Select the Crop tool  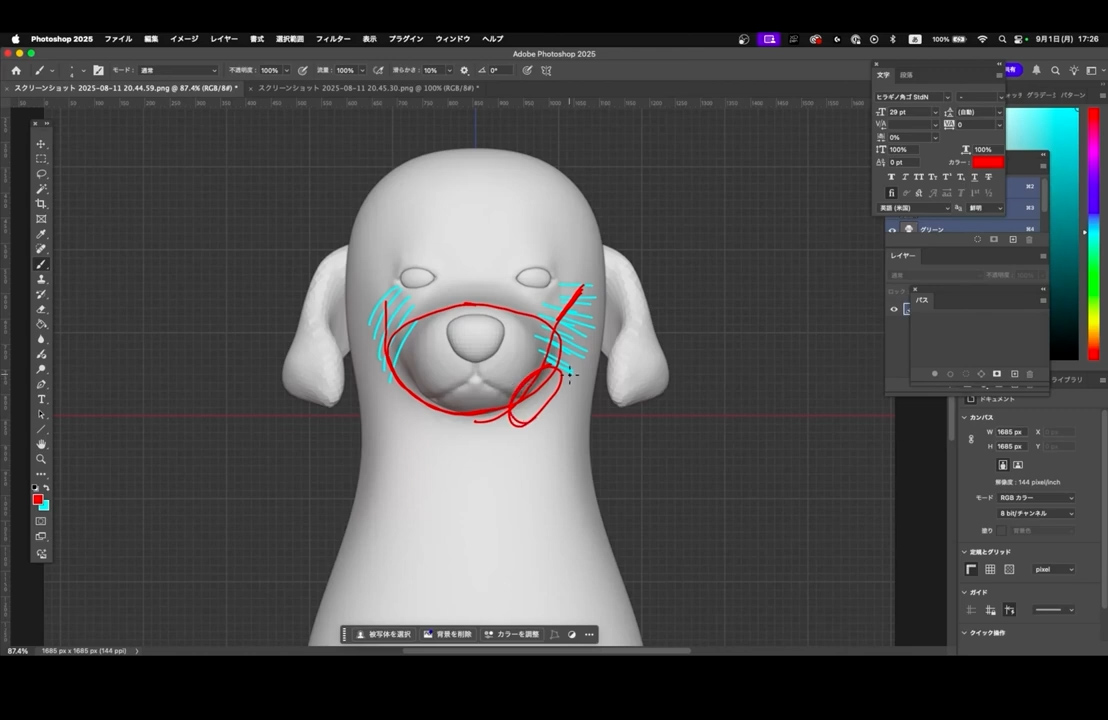tap(41, 204)
